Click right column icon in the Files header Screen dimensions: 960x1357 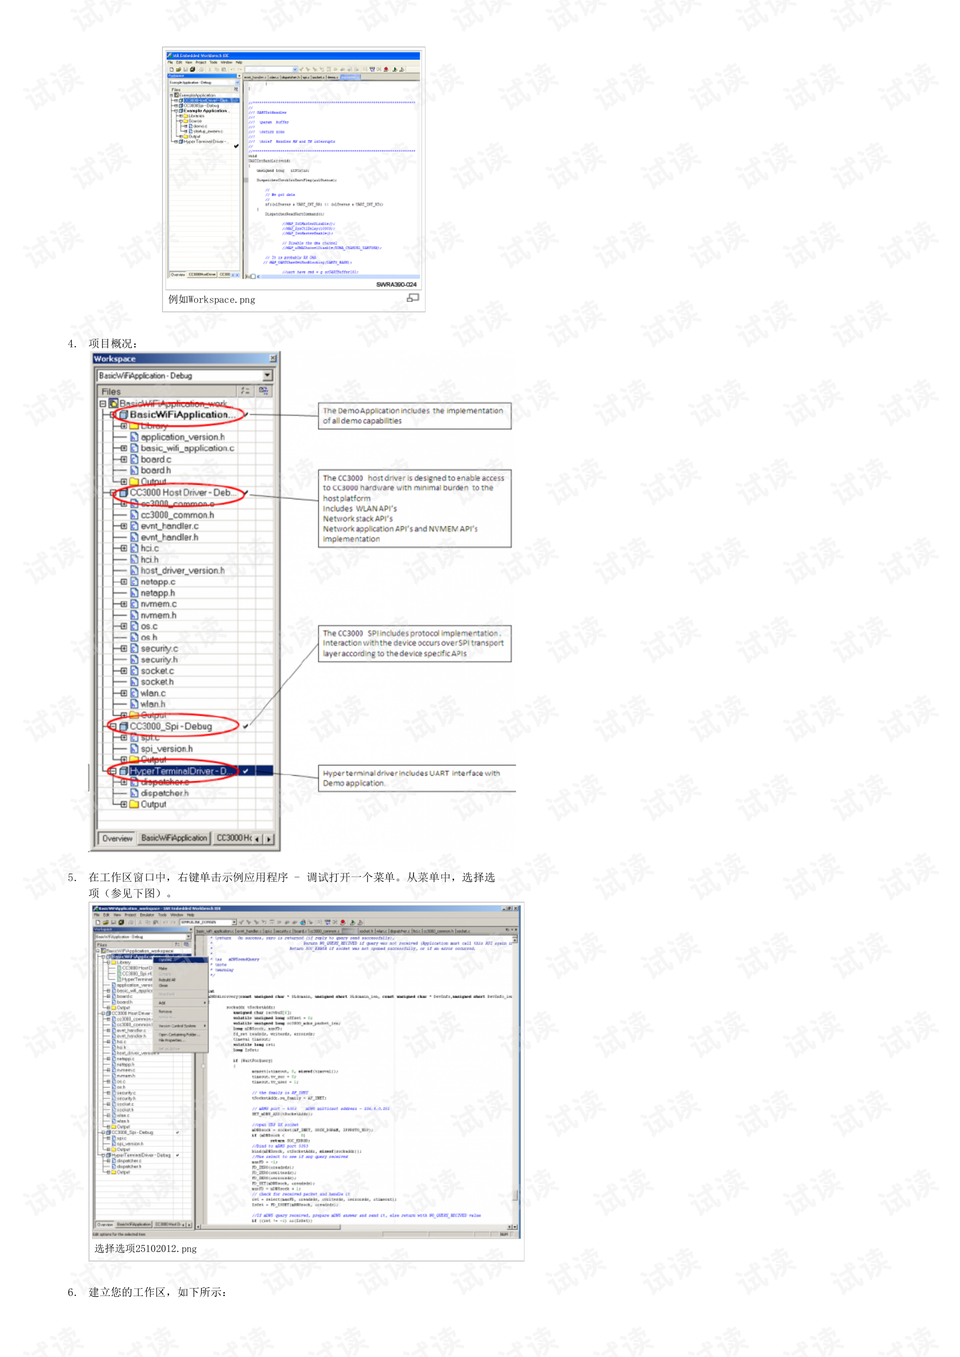[x=263, y=391]
